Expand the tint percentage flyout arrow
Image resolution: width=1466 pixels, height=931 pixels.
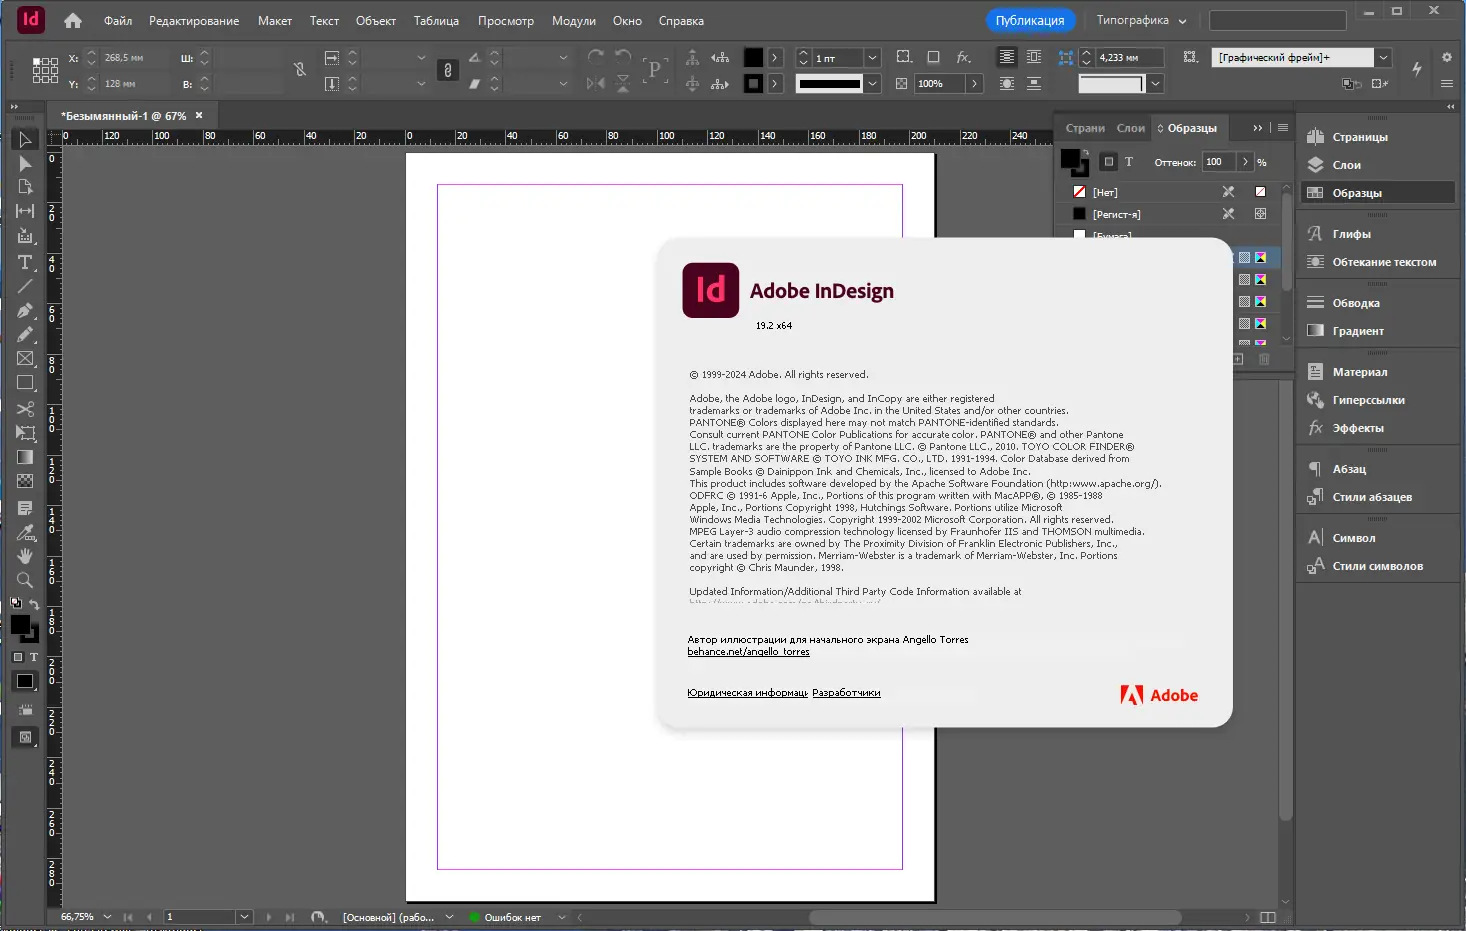pos(1245,162)
